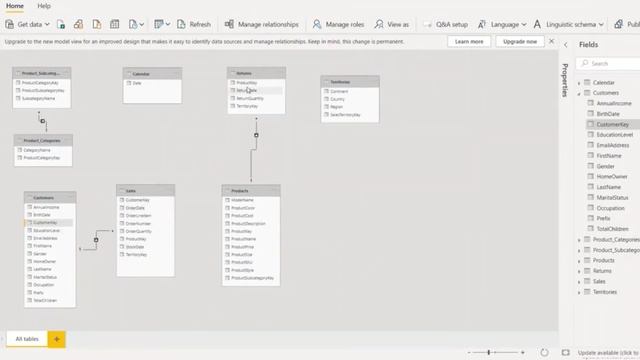Click the zoom out minus icon
Screen dimensions: 640x360
(469, 352)
